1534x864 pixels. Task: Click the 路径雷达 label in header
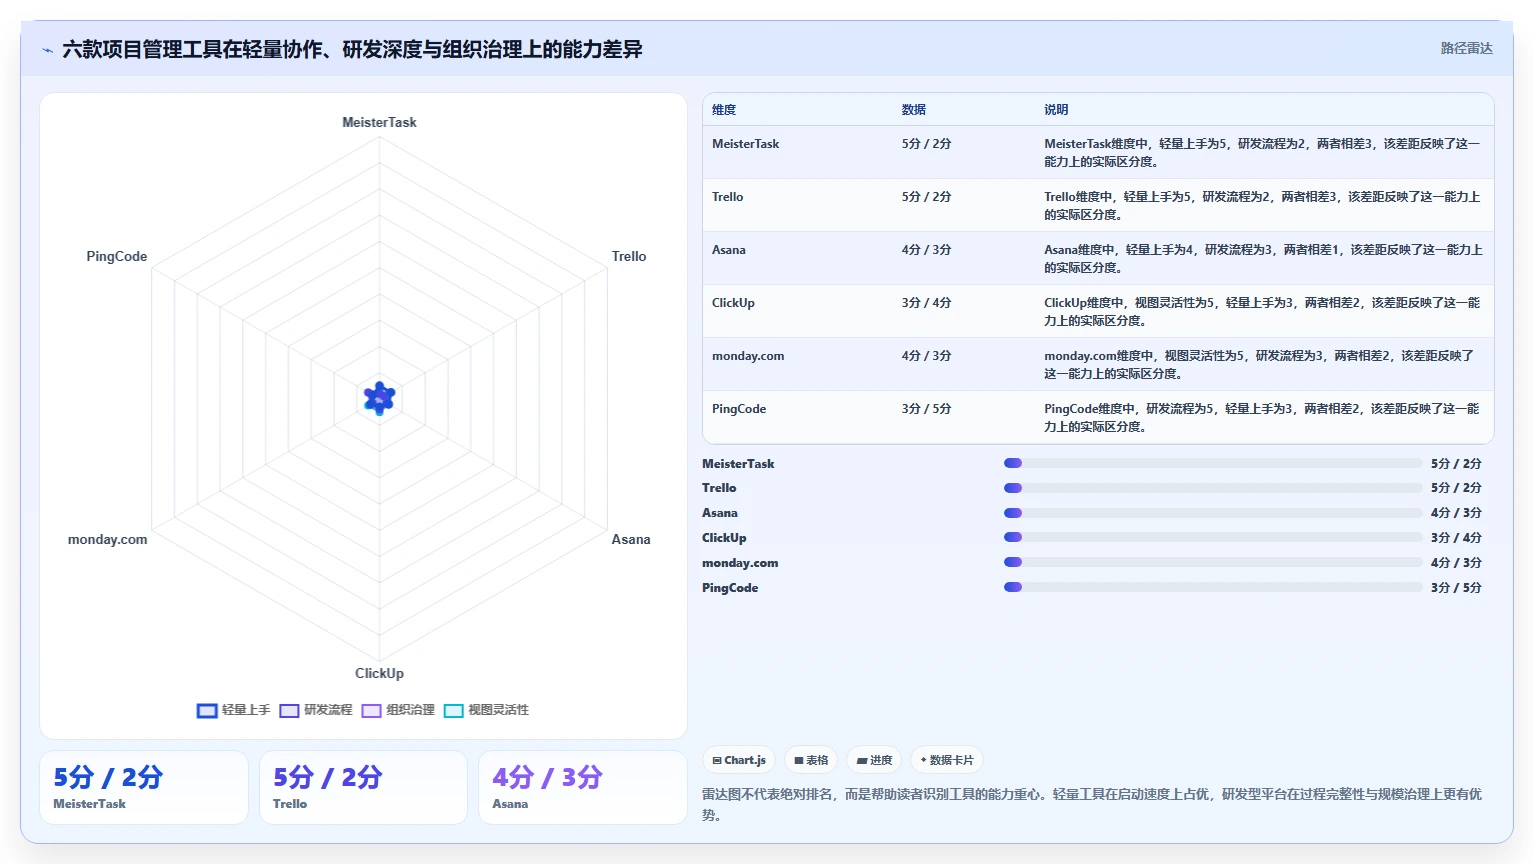1466,48
